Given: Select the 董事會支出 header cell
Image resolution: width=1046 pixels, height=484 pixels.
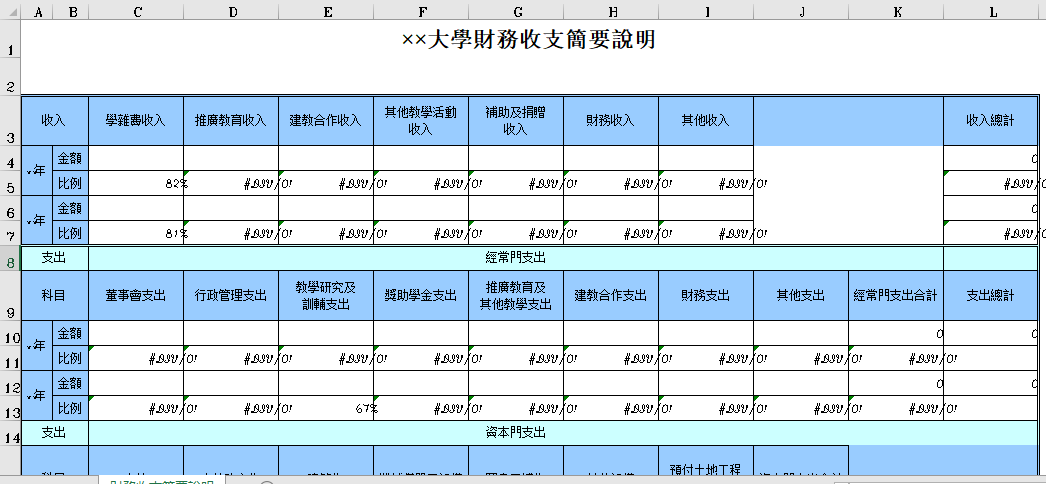Looking at the screenshot, I should (x=136, y=296).
